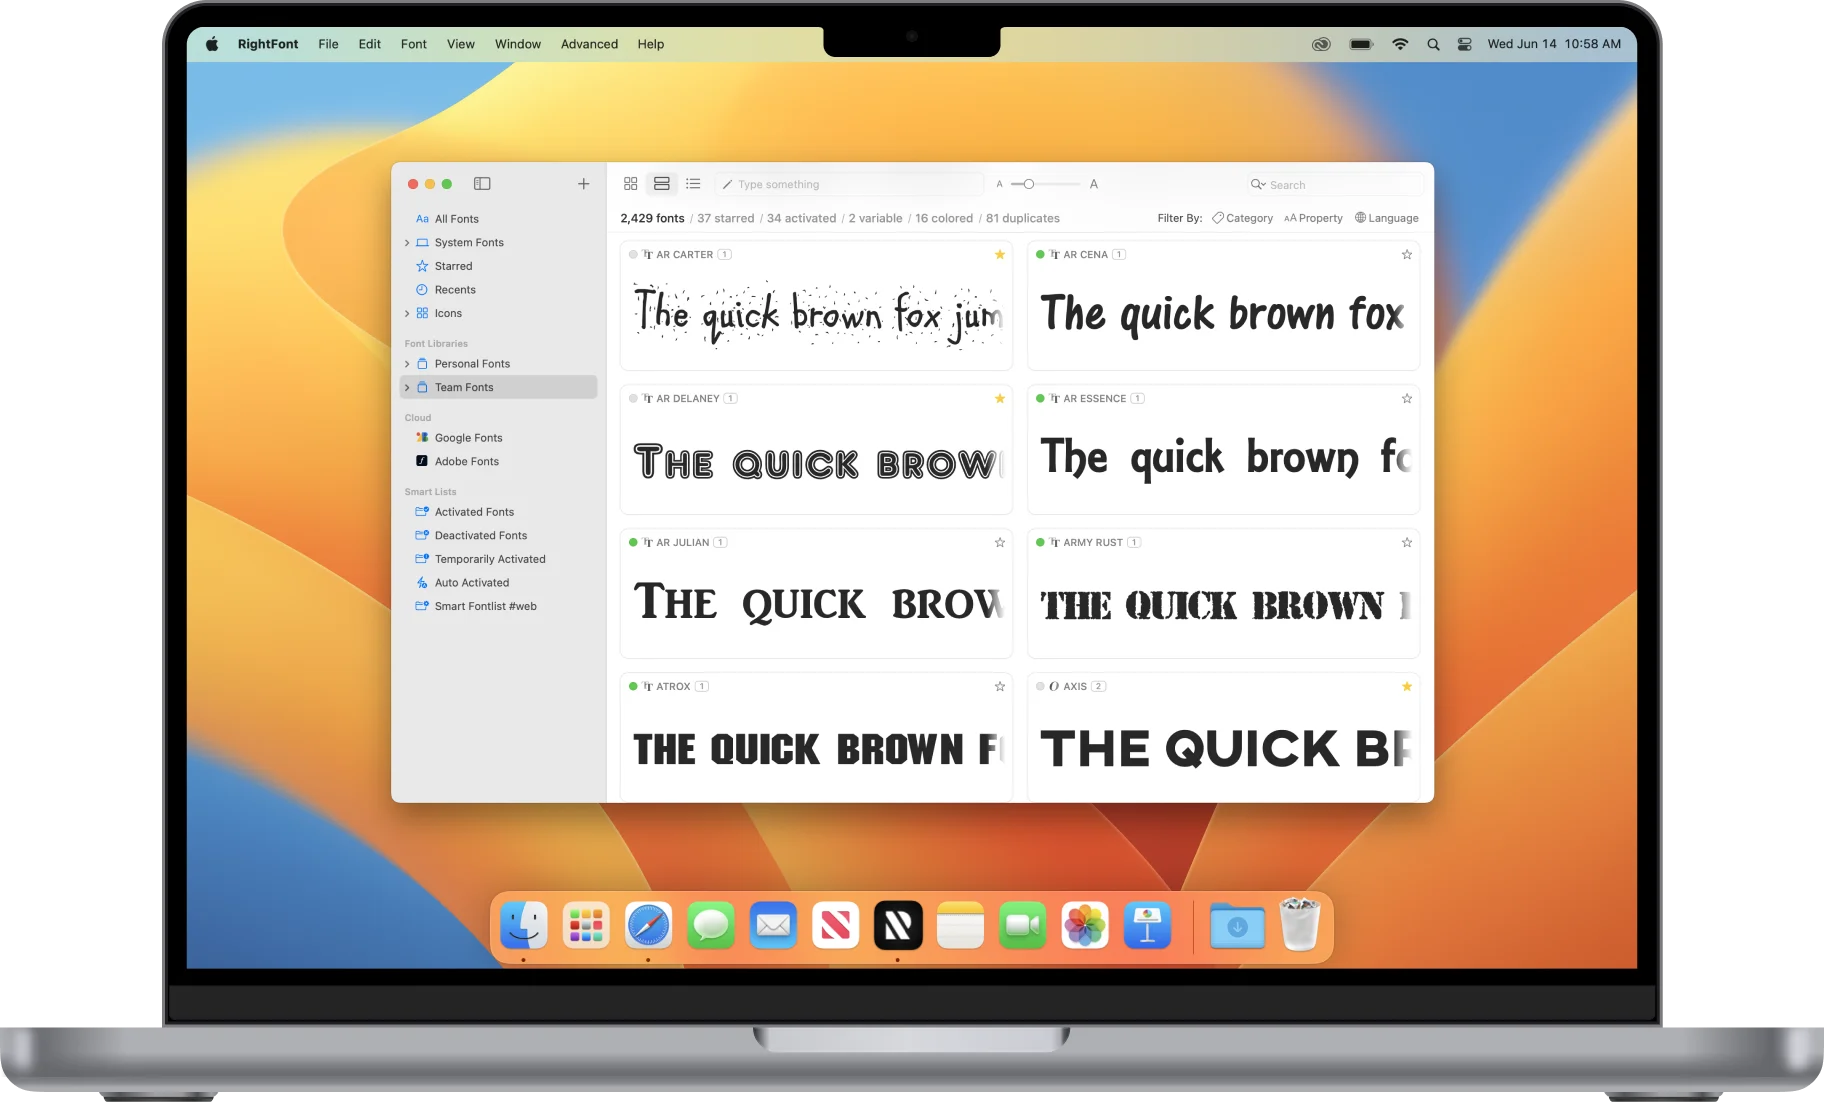Star the AR JULIAN font
Screen dimensions: 1824x1102
pos(1000,543)
